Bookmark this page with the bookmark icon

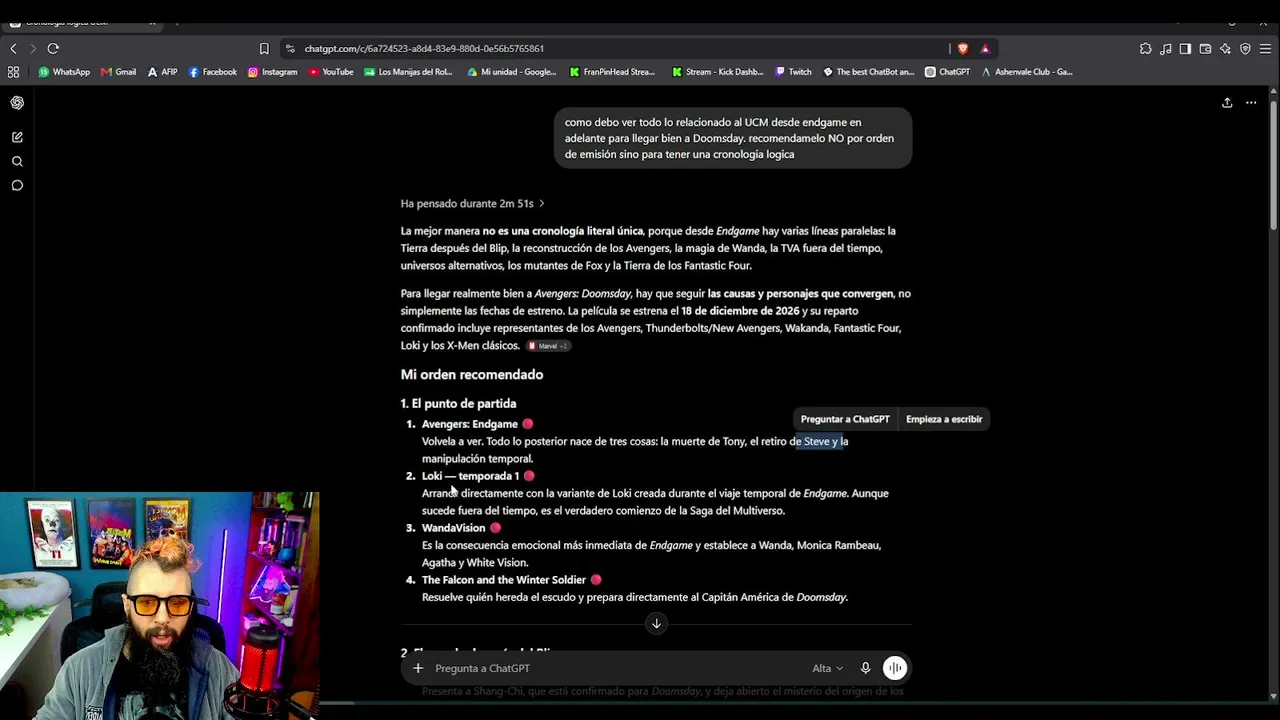[x=264, y=48]
